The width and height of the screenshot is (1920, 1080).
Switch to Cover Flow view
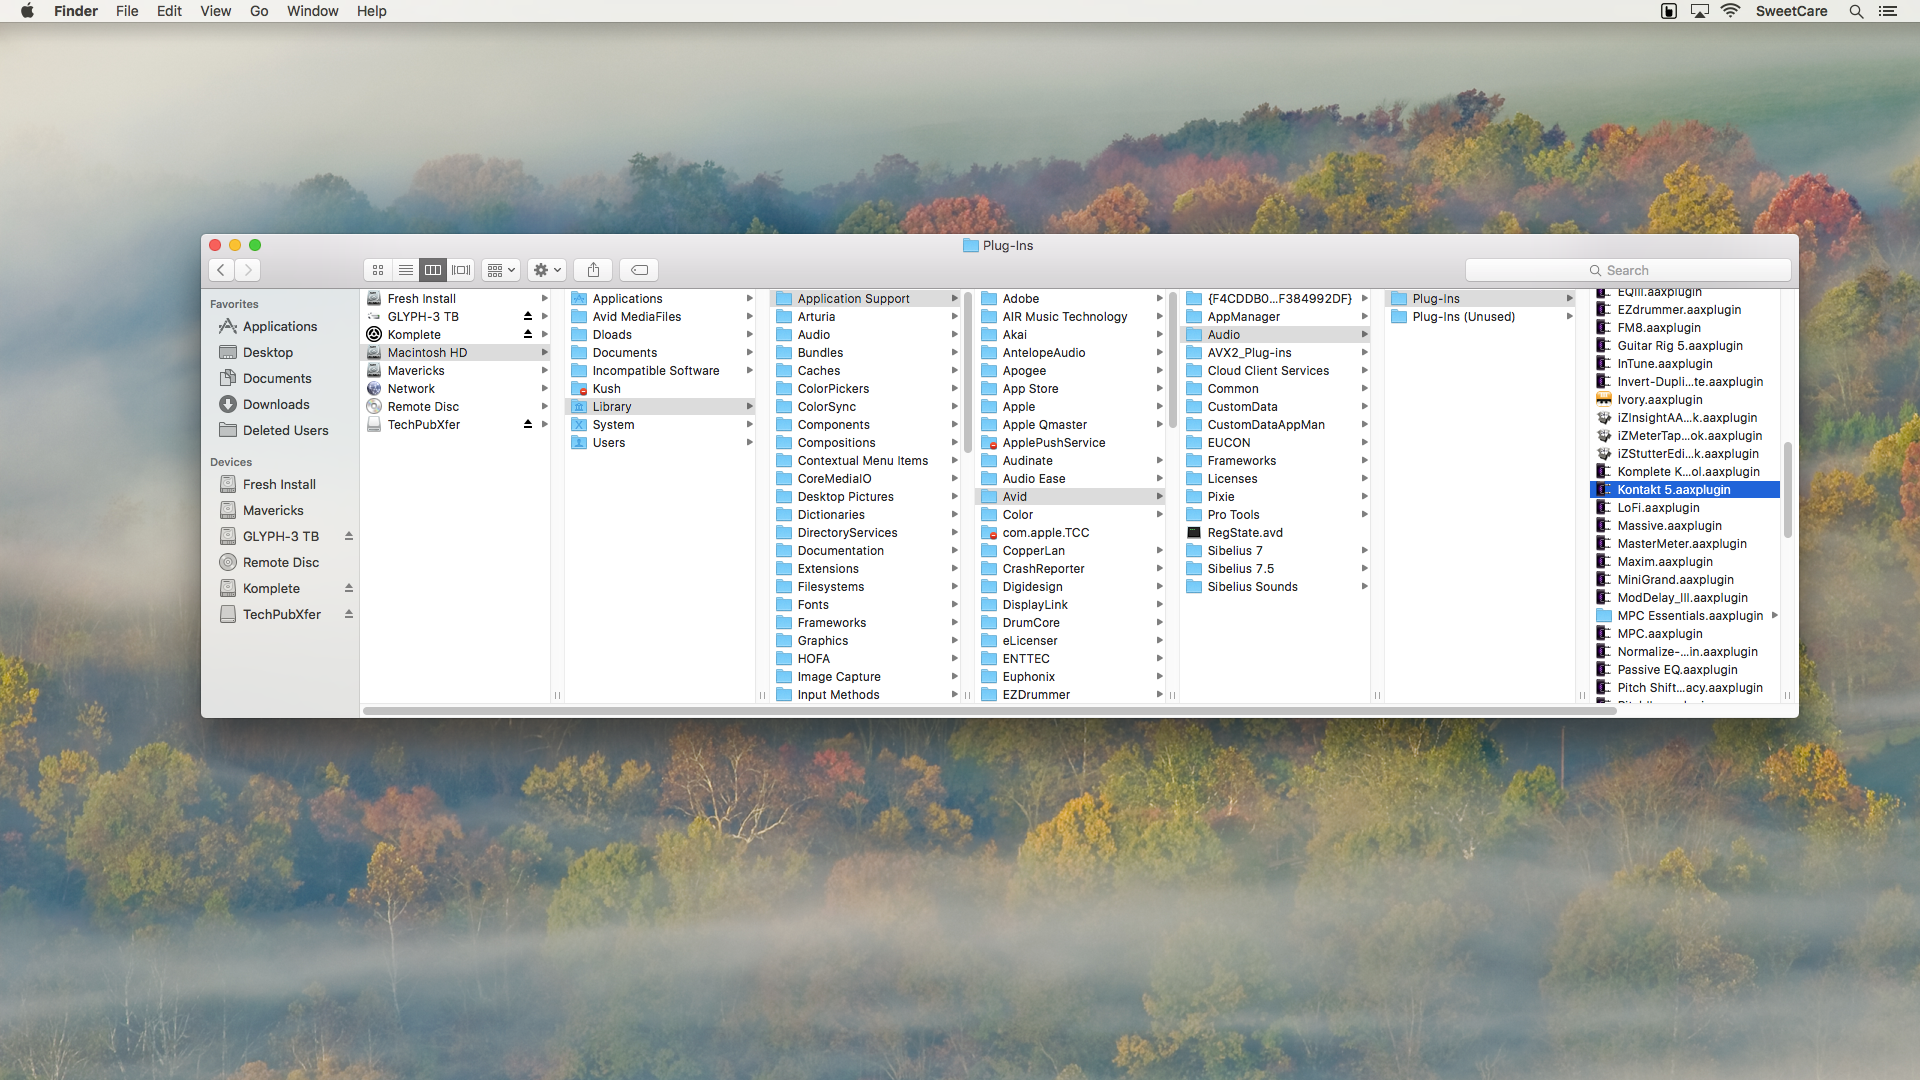point(461,270)
